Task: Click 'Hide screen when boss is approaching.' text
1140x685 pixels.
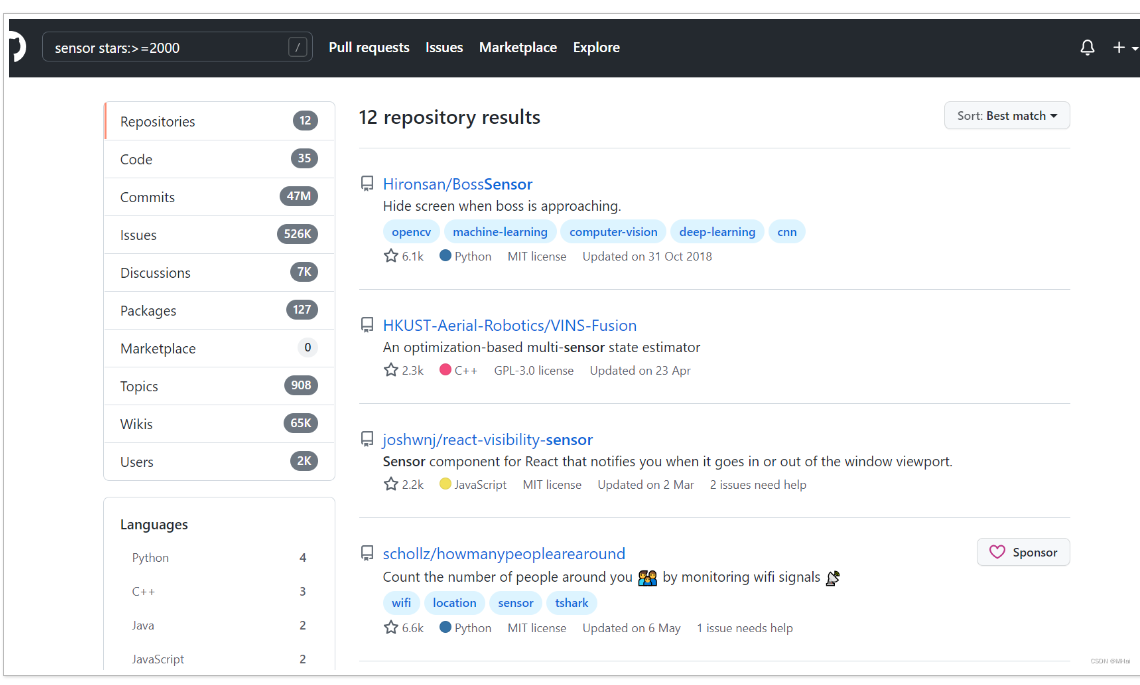Action: coord(502,207)
